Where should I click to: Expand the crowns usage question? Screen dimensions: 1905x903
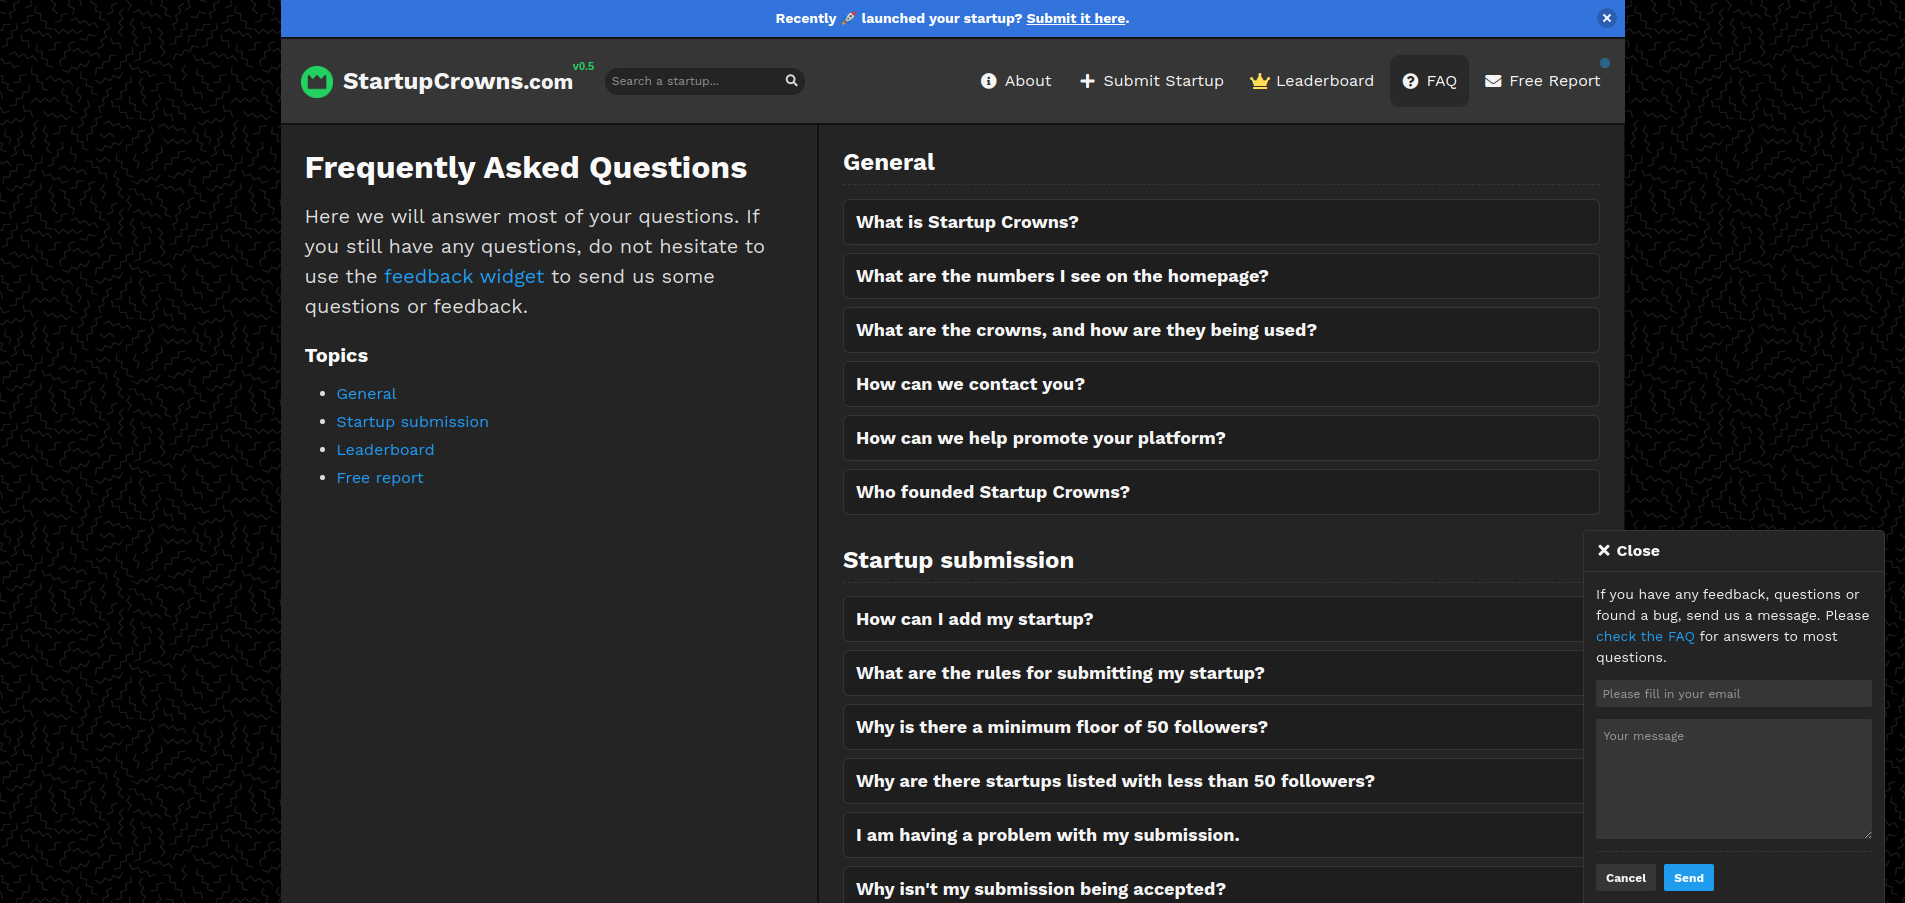tap(1221, 330)
